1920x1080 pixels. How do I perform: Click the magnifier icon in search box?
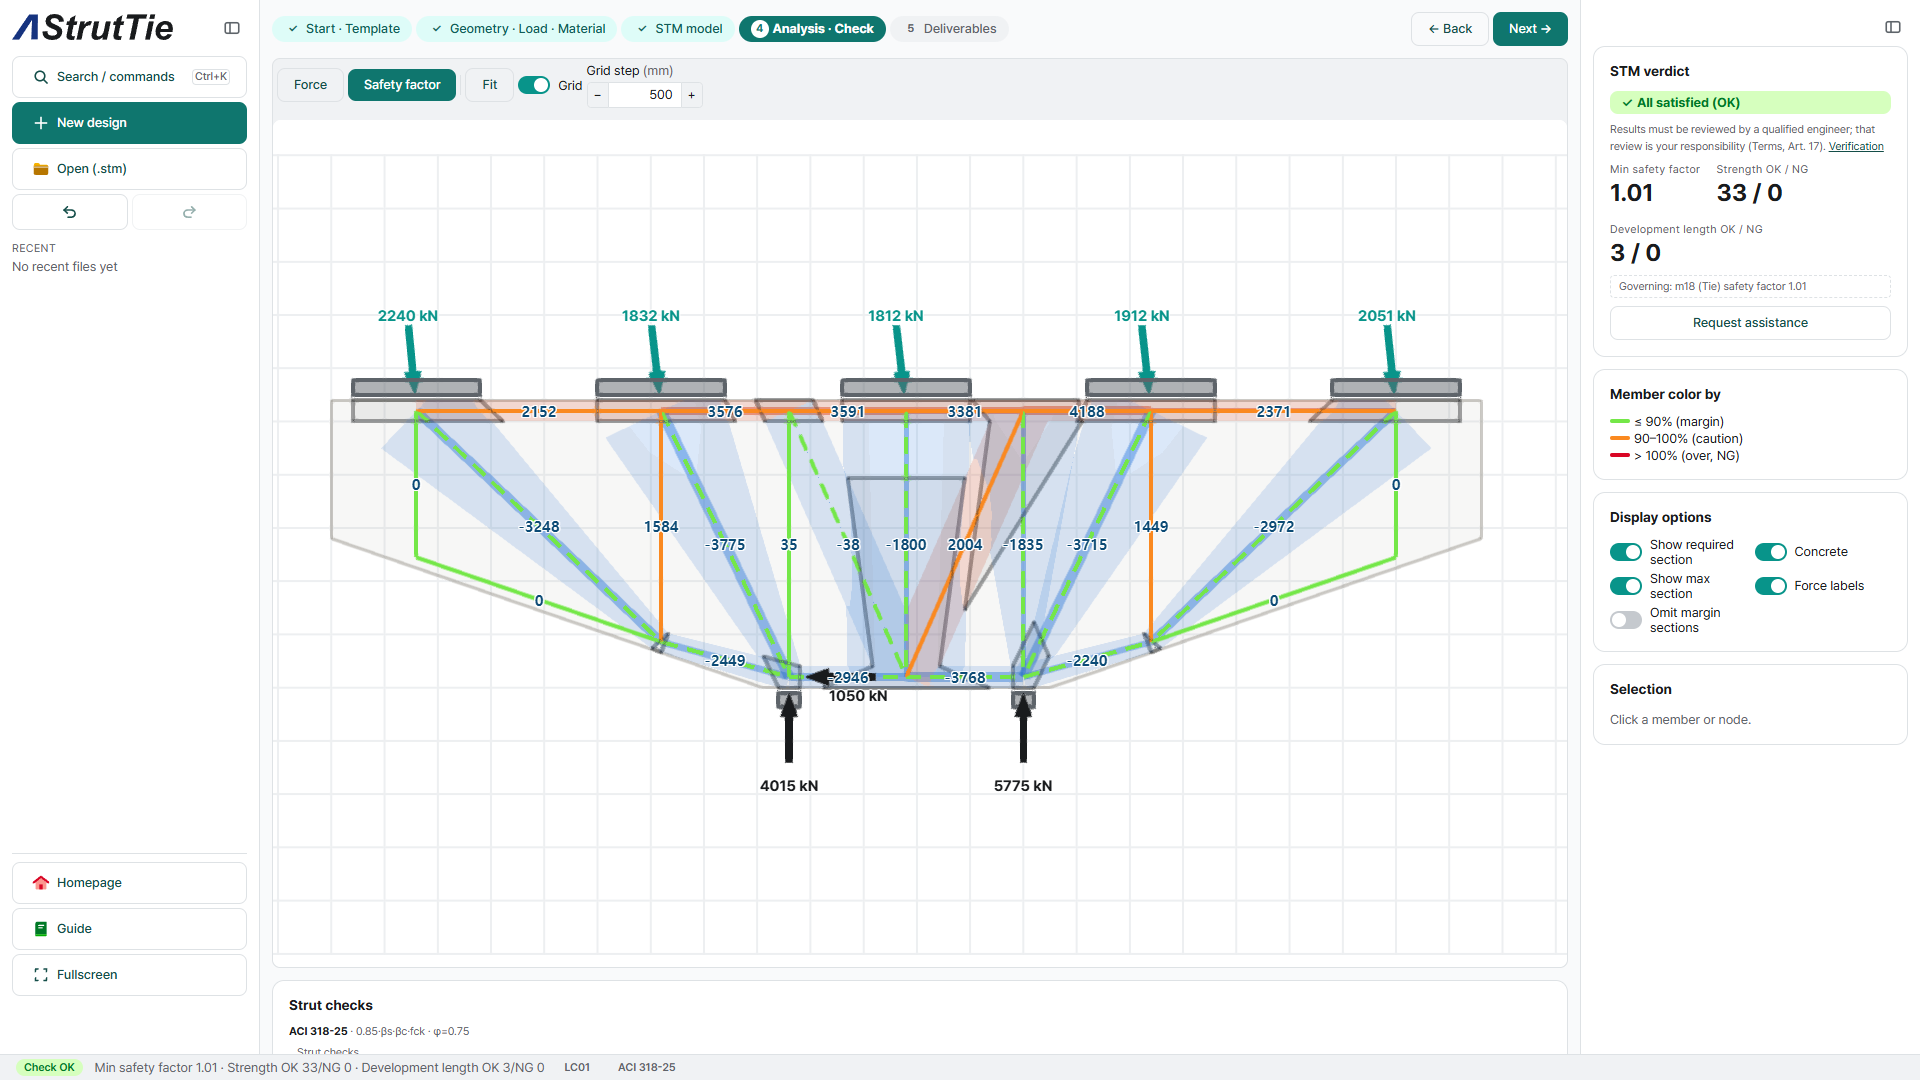pyautogui.click(x=41, y=77)
